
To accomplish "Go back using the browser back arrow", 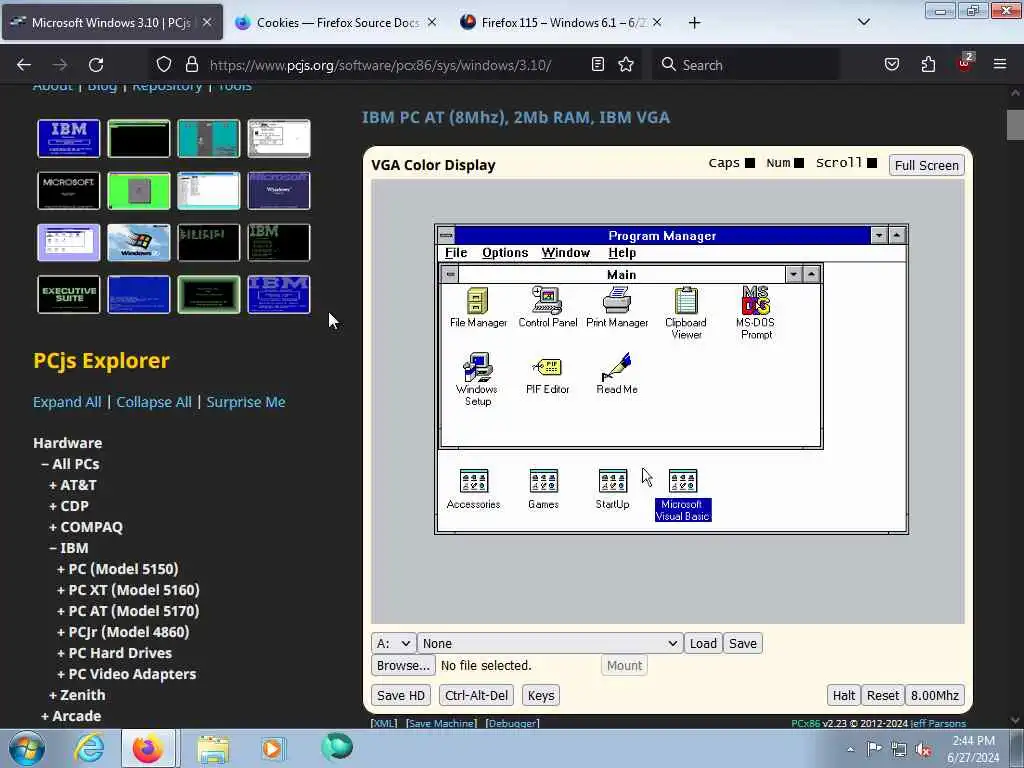I will [24, 65].
